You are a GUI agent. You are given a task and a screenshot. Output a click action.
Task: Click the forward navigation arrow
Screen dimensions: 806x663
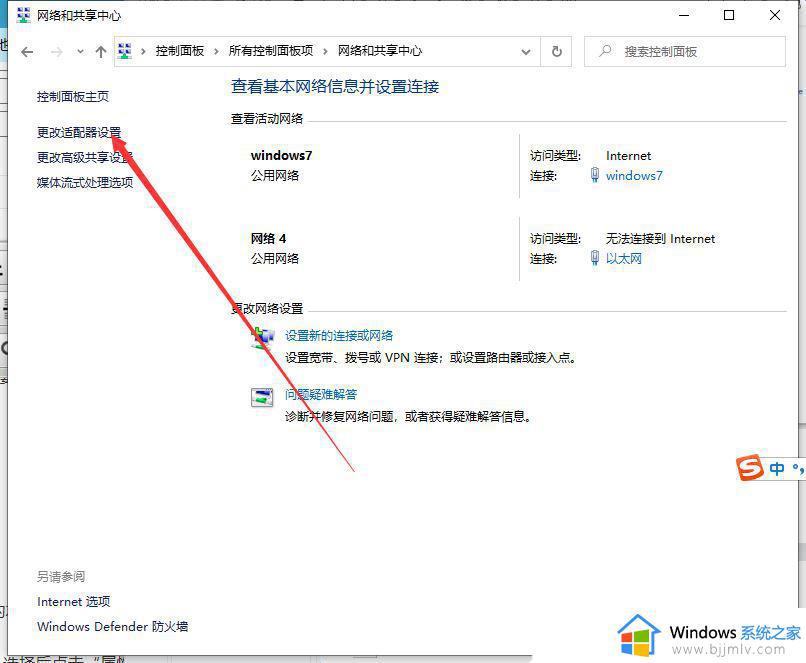57,51
